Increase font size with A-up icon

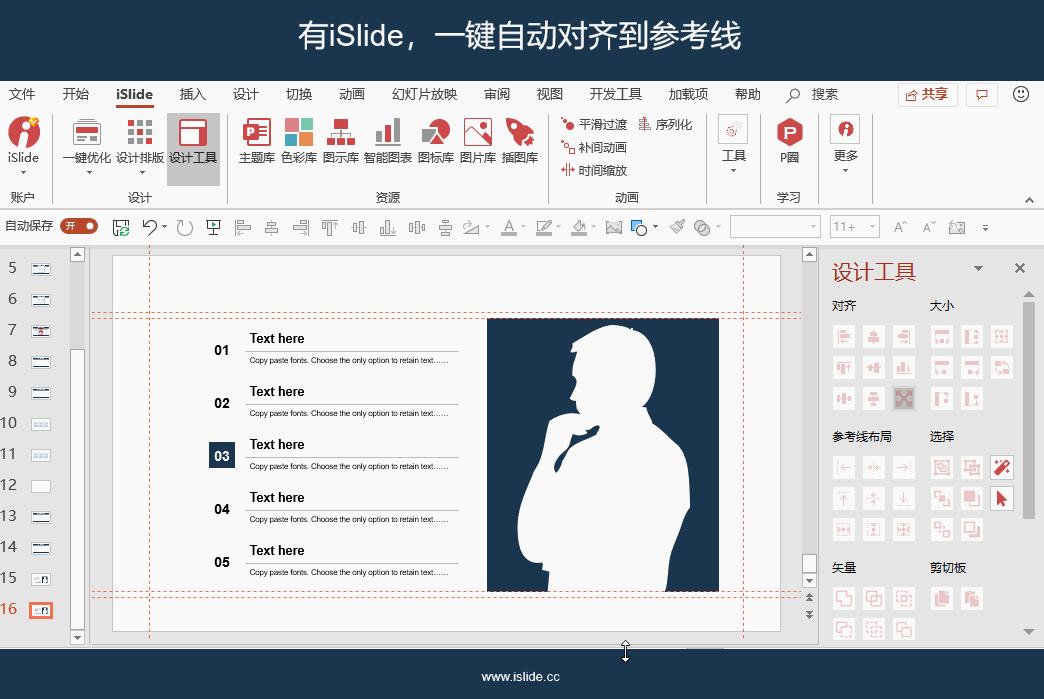pos(900,227)
